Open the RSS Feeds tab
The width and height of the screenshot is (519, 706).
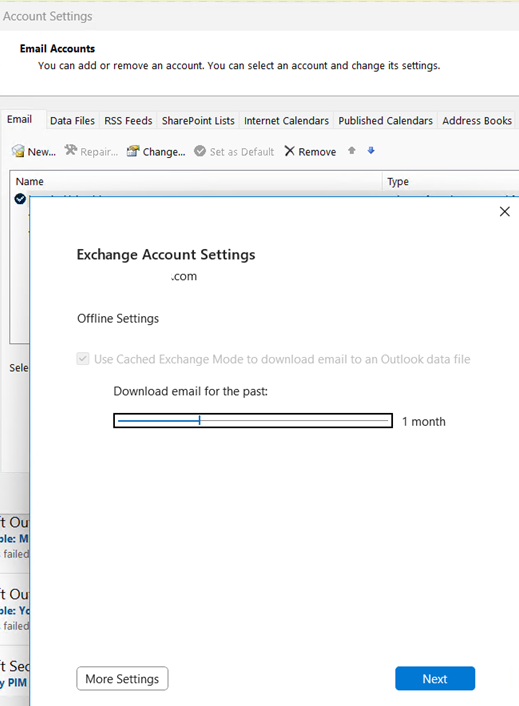coord(128,121)
